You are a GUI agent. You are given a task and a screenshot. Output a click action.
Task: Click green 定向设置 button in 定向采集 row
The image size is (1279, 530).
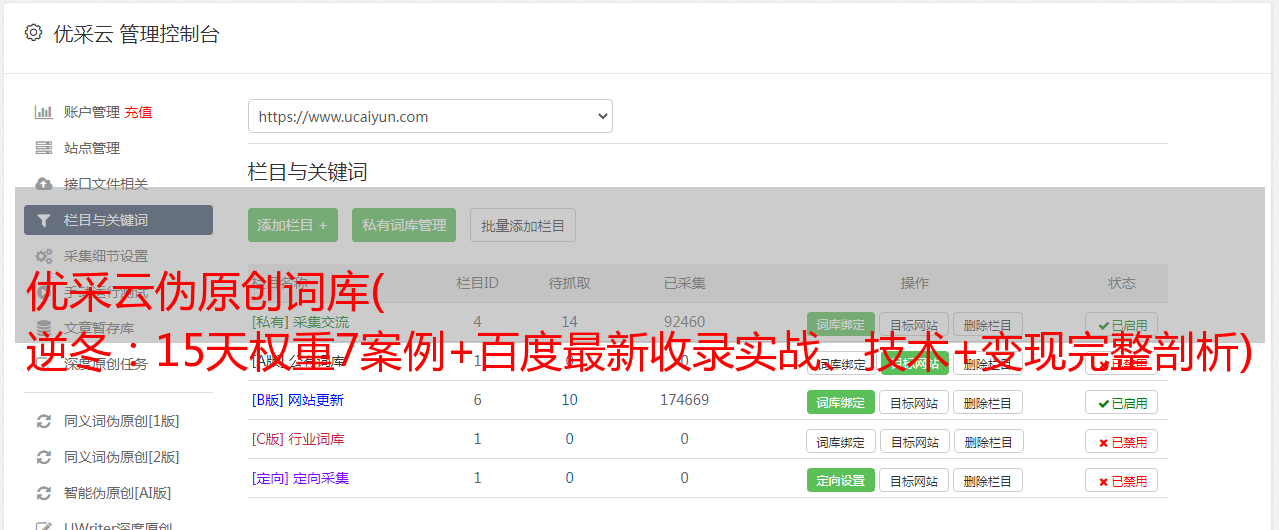[841, 480]
